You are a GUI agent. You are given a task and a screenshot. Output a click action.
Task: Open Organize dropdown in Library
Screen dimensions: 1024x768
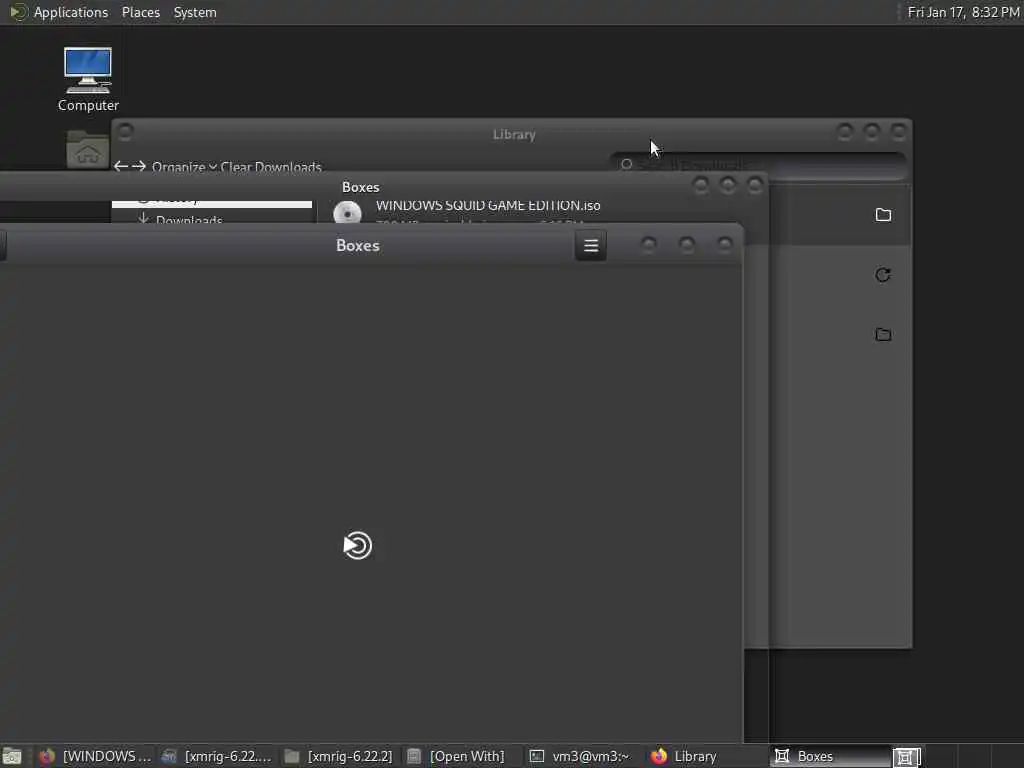click(x=184, y=167)
